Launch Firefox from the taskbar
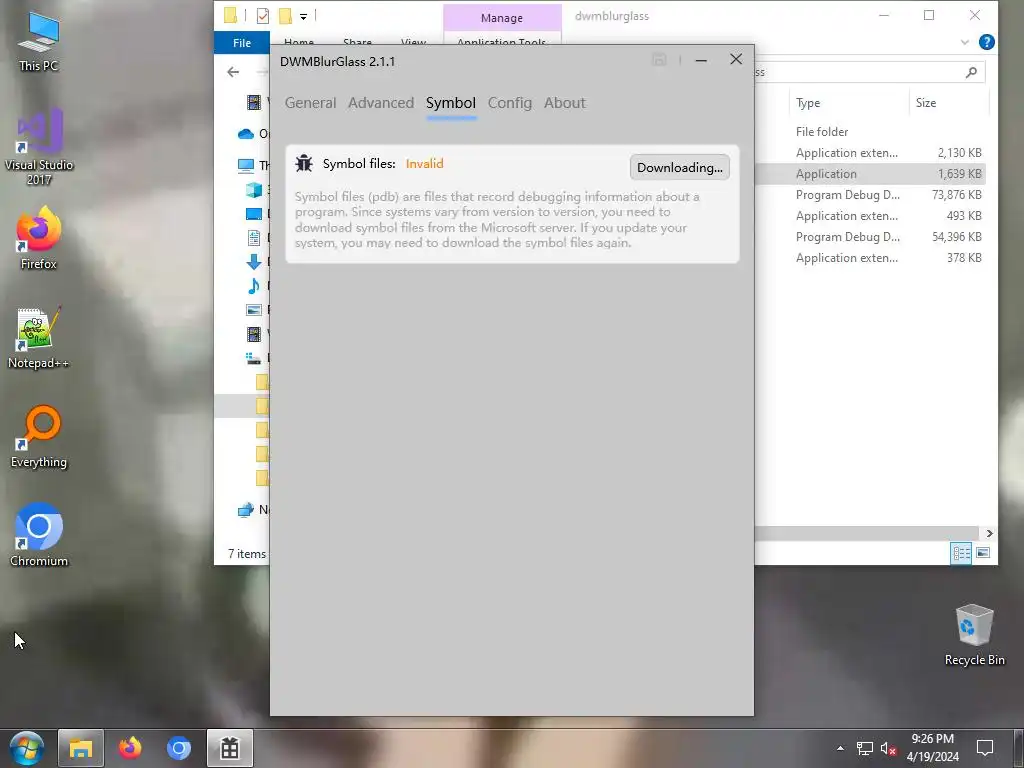This screenshot has width=1024, height=768. pyautogui.click(x=129, y=748)
